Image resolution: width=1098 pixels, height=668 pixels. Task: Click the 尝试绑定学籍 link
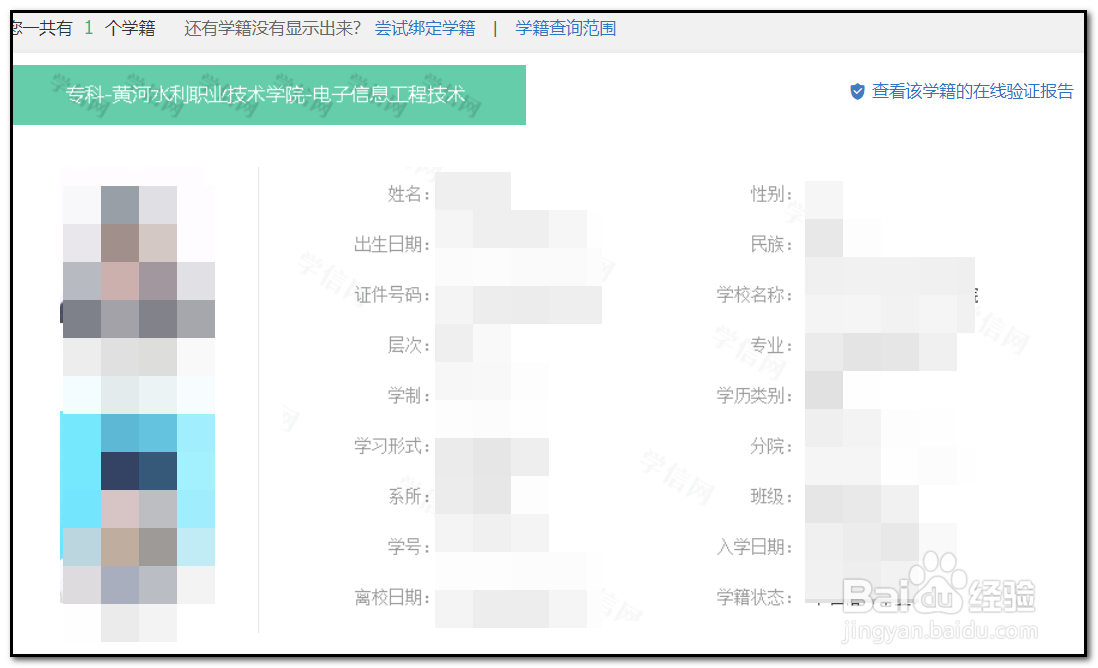tap(424, 28)
